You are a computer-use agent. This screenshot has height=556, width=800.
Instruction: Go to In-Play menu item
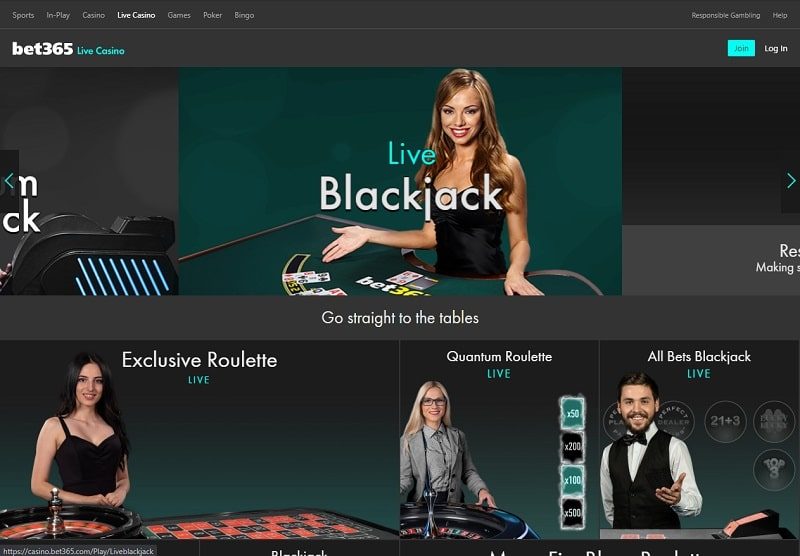tap(58, 15)
